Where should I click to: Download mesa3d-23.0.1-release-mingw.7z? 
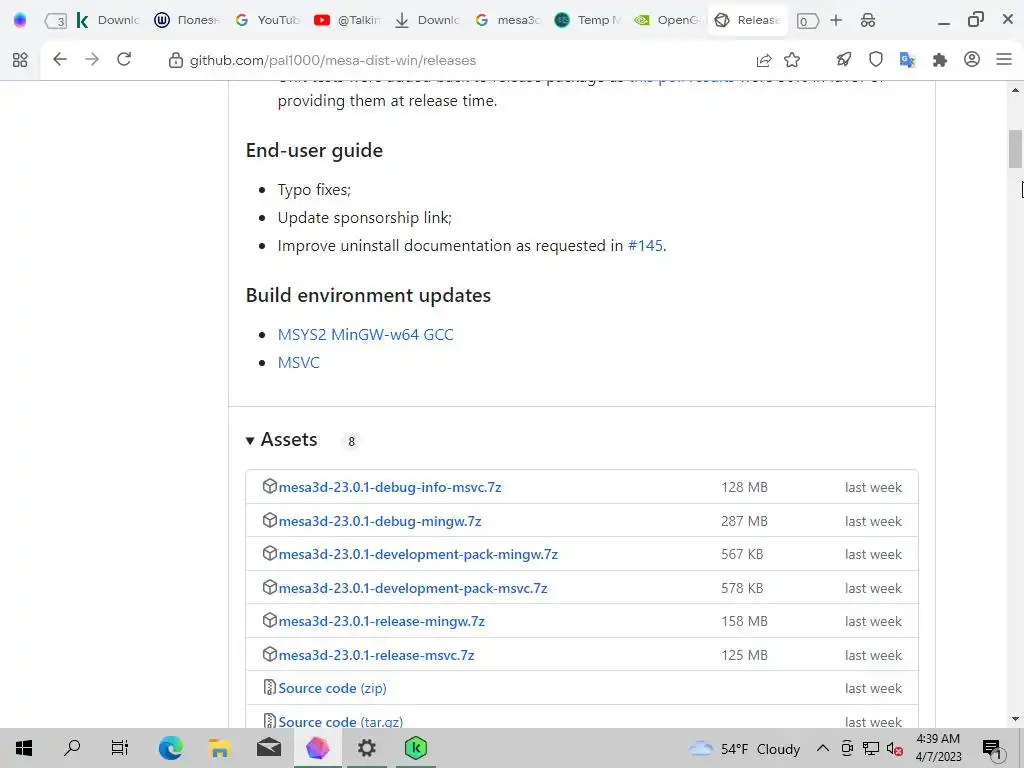click(381, 621)
